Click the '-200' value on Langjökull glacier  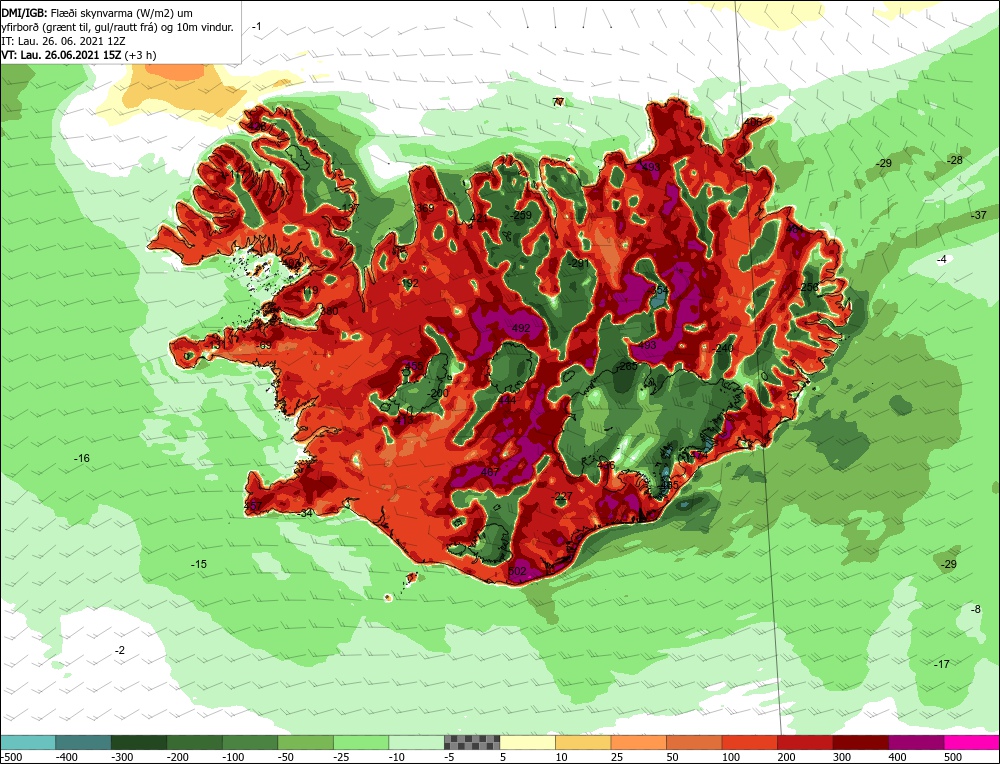(x=438, y=393)
